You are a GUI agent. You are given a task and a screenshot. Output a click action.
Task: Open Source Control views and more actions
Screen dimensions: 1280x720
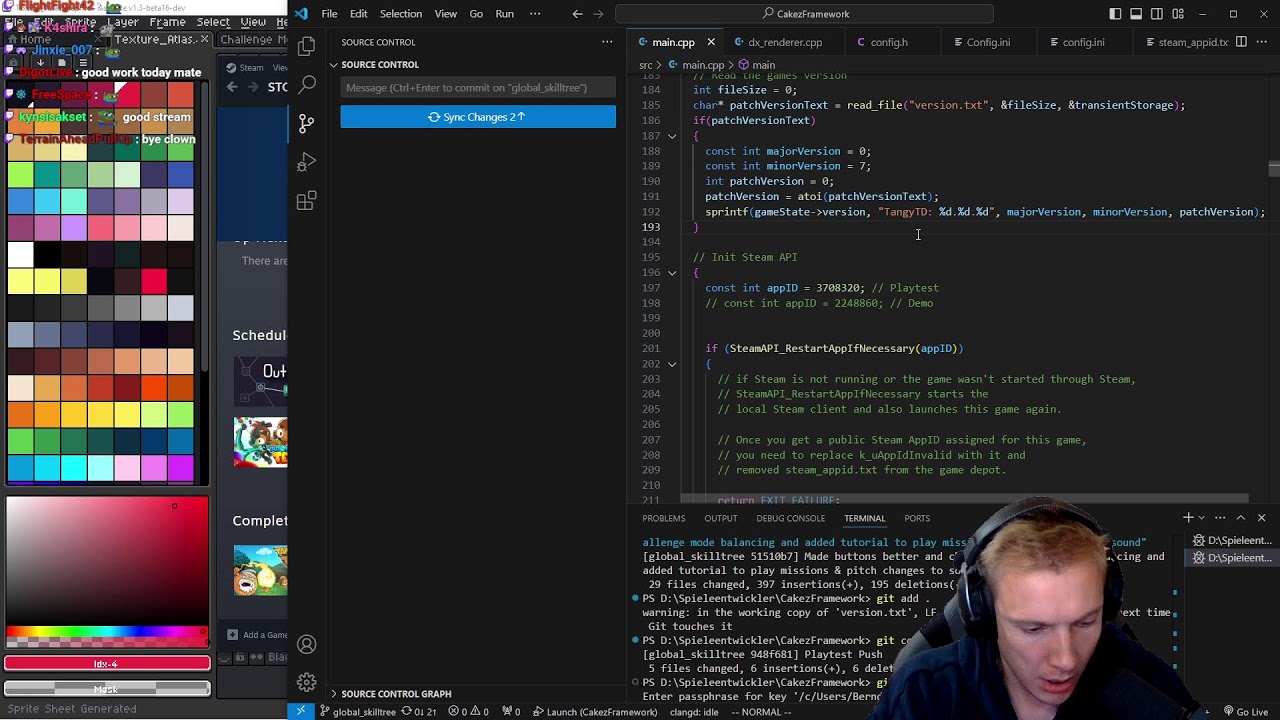click(x=607, y=42)
